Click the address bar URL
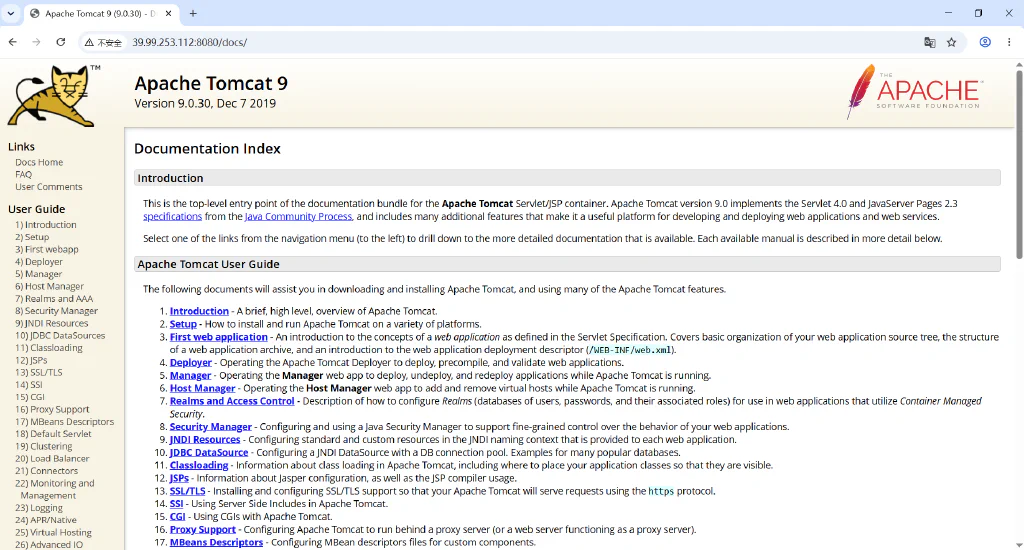Screen dimensions: 1024x550 [189, 42]
